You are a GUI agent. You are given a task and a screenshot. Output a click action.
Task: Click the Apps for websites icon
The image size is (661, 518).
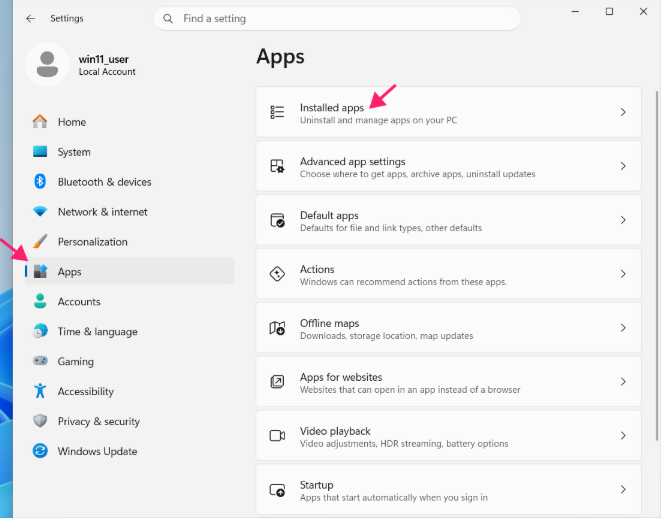(x=277, y=382)
